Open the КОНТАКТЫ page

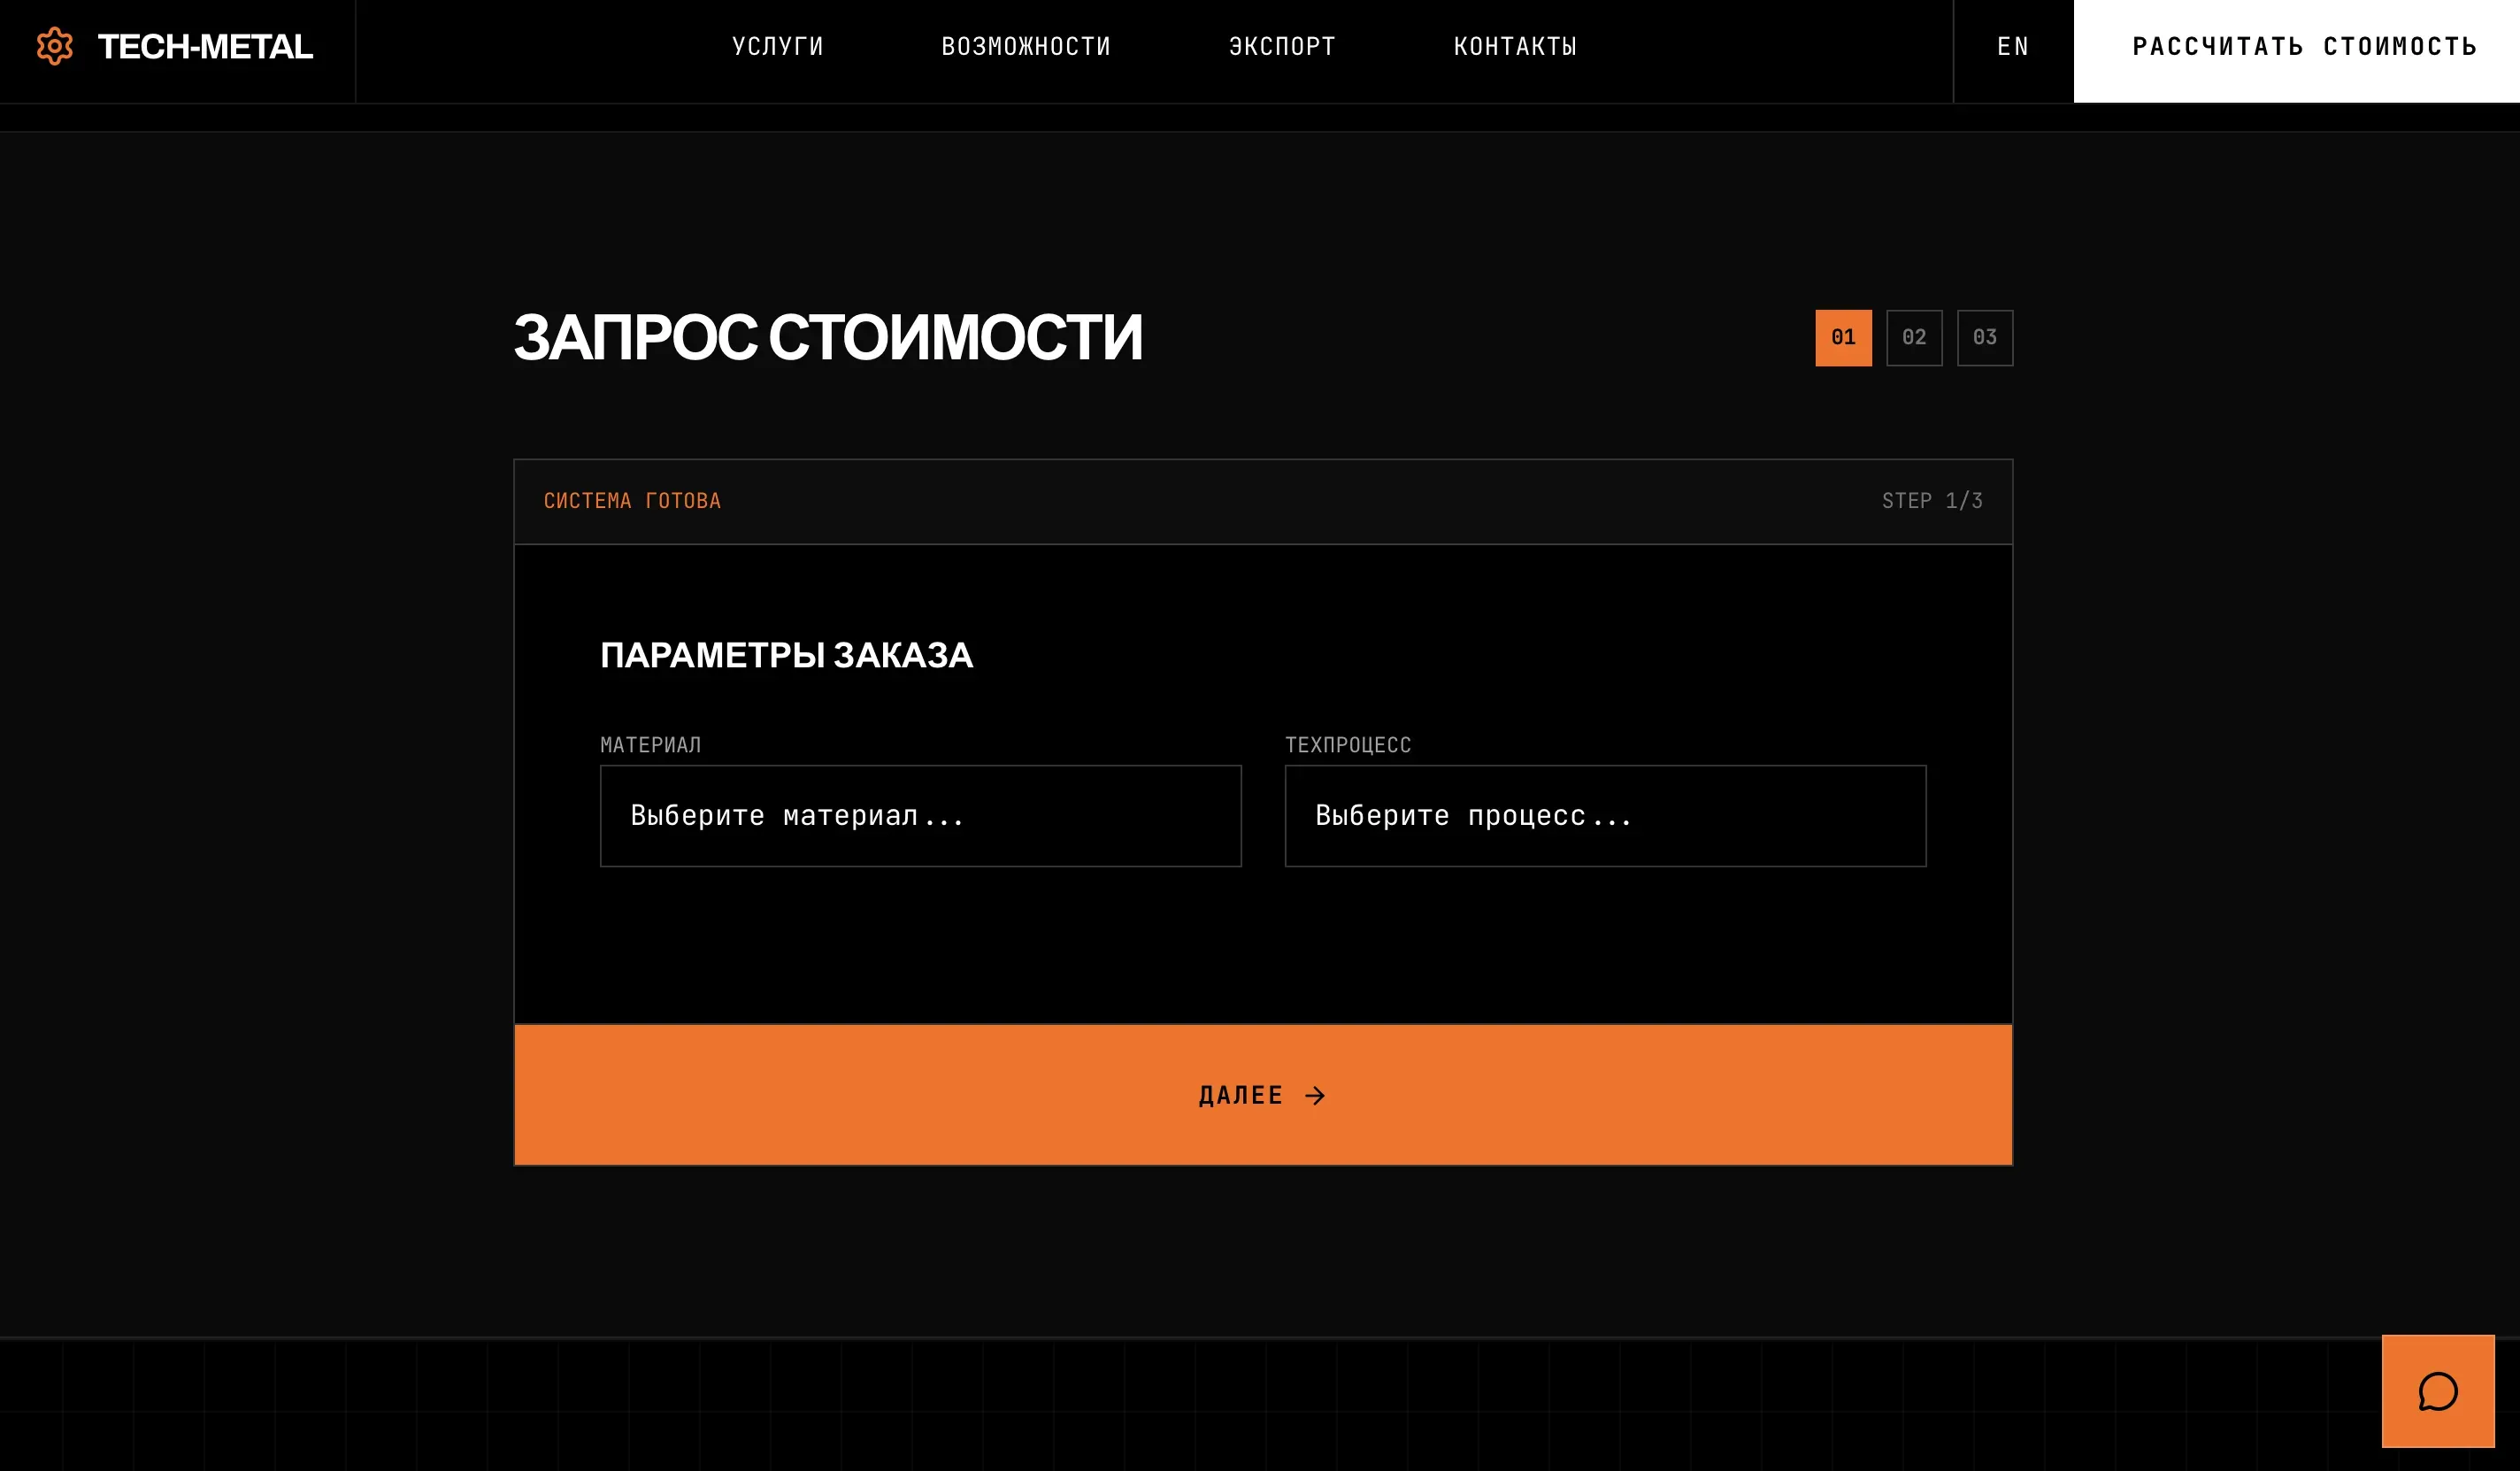(1515, 46)
